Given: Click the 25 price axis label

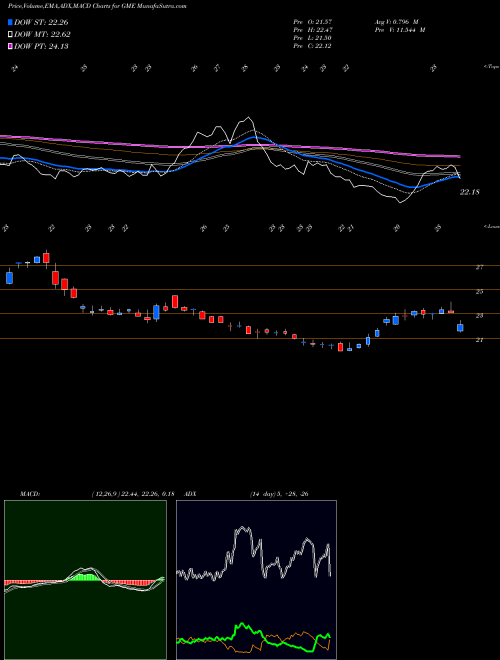Looking at the screenshot, I should click(479, 291).
